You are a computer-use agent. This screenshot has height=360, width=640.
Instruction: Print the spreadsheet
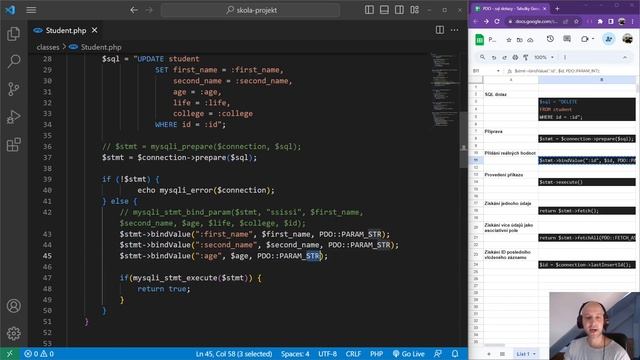point(515,58)
